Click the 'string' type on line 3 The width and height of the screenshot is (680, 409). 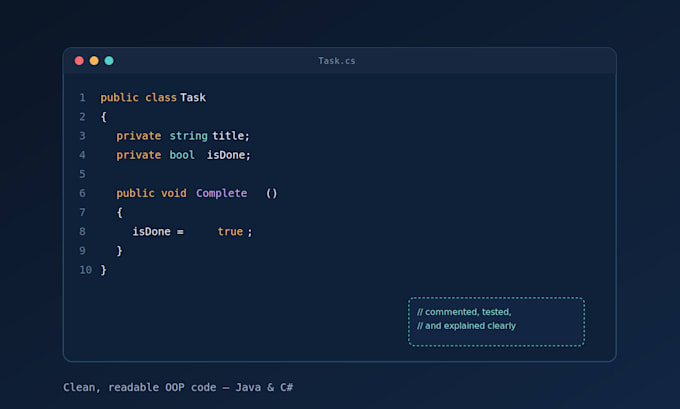[x=188, y=136]
